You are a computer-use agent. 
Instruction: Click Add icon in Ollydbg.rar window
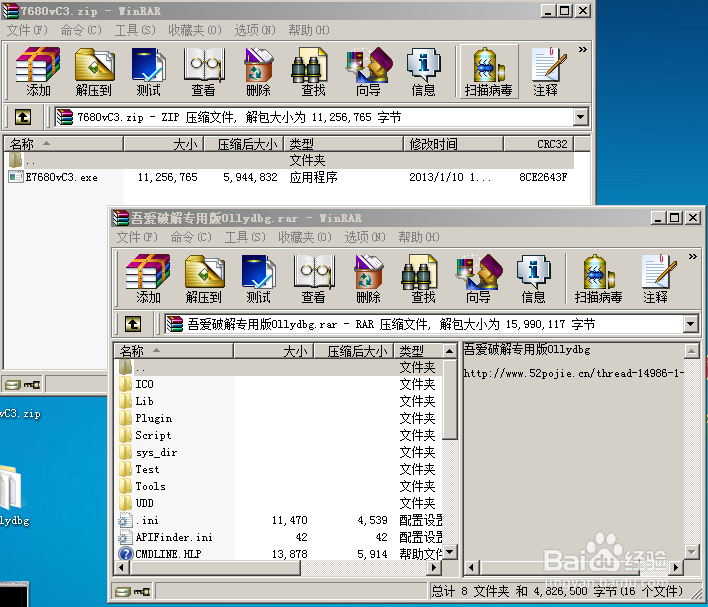pos(148,279)
